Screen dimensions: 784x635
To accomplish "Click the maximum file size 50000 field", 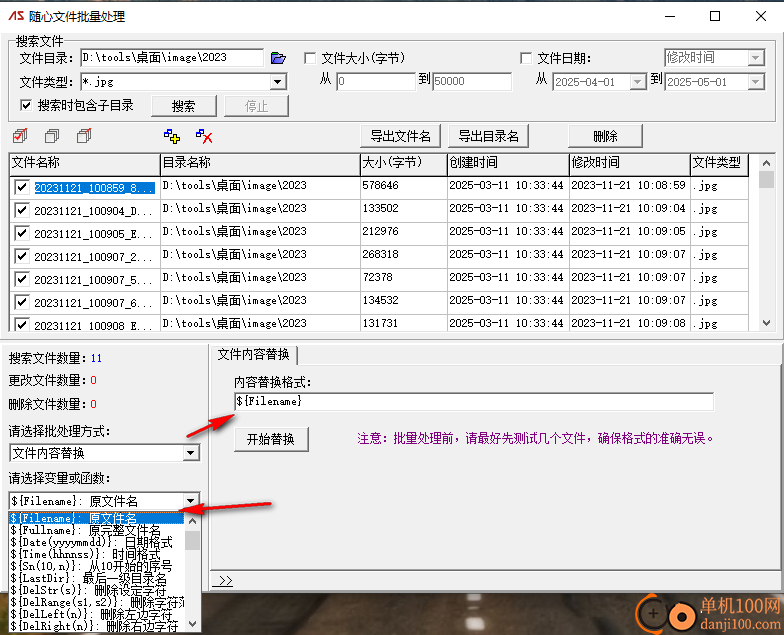I will click(x=472, y=81).
